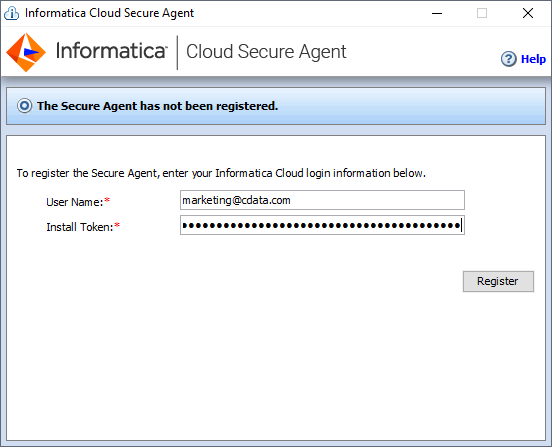552x447 pixels.
Task: Click the circular status icon beside registration message
Action: coord(25,106)
